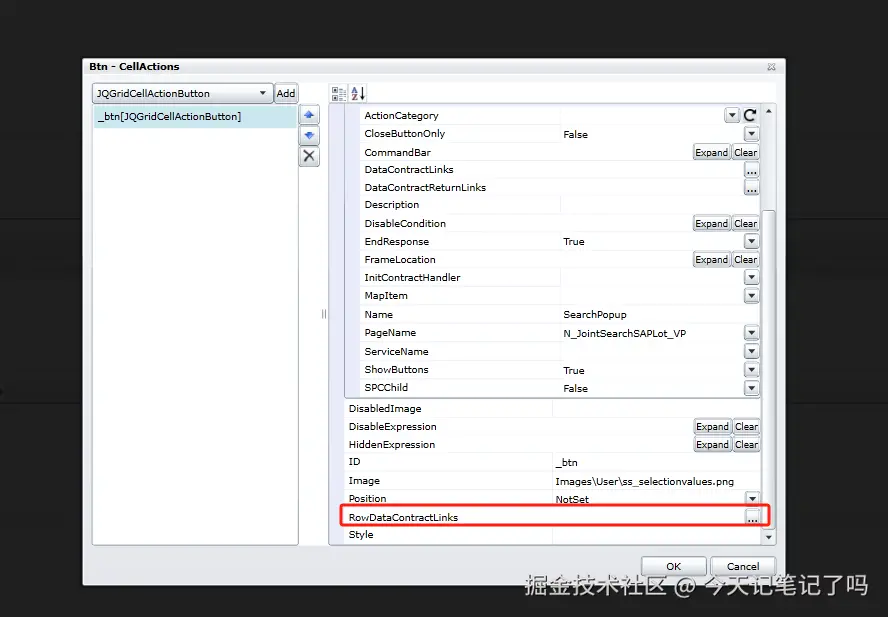Open DataContractReturnLinks ellipsis editor

pyautogui.click(x=752, y=188)
